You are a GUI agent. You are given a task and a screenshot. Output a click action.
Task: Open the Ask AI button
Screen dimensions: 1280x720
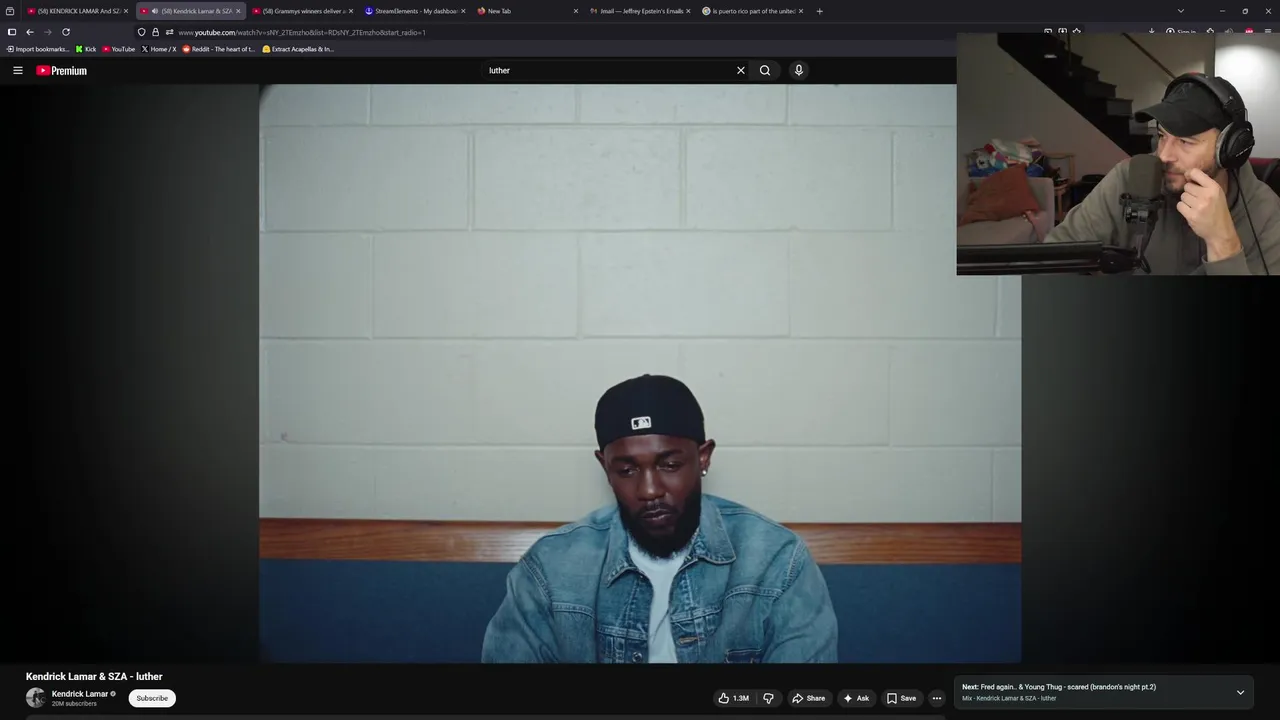click(856, 698)
